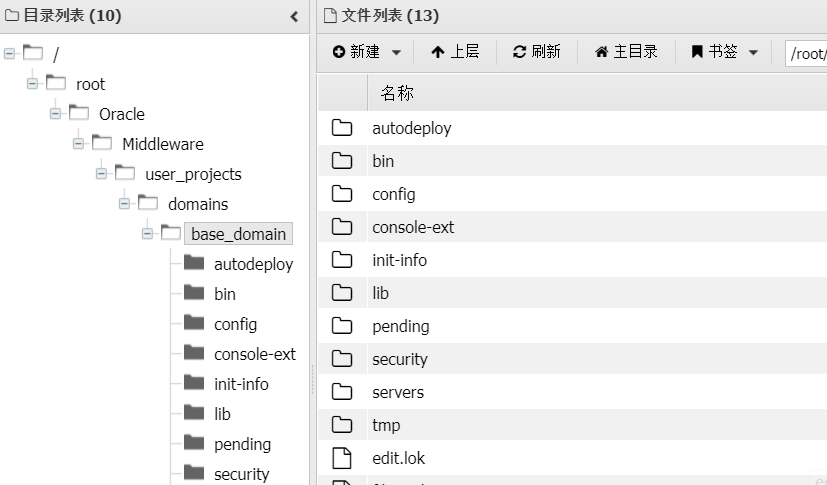Viewport: 827px width, 485px height.
Task: Go to home directory 主目录
Action: click(x=626, y=52)
